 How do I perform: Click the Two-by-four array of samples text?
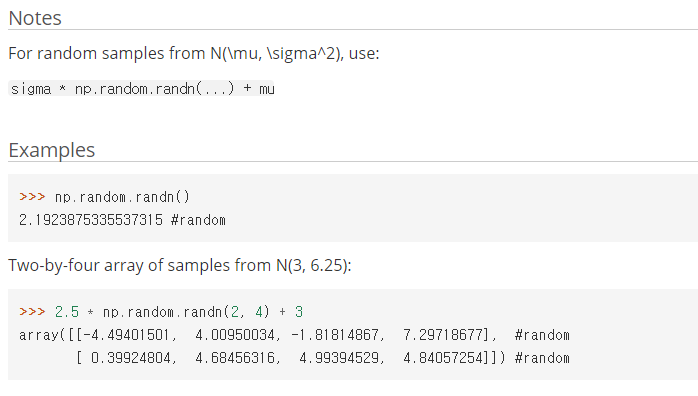coord(180,265)
